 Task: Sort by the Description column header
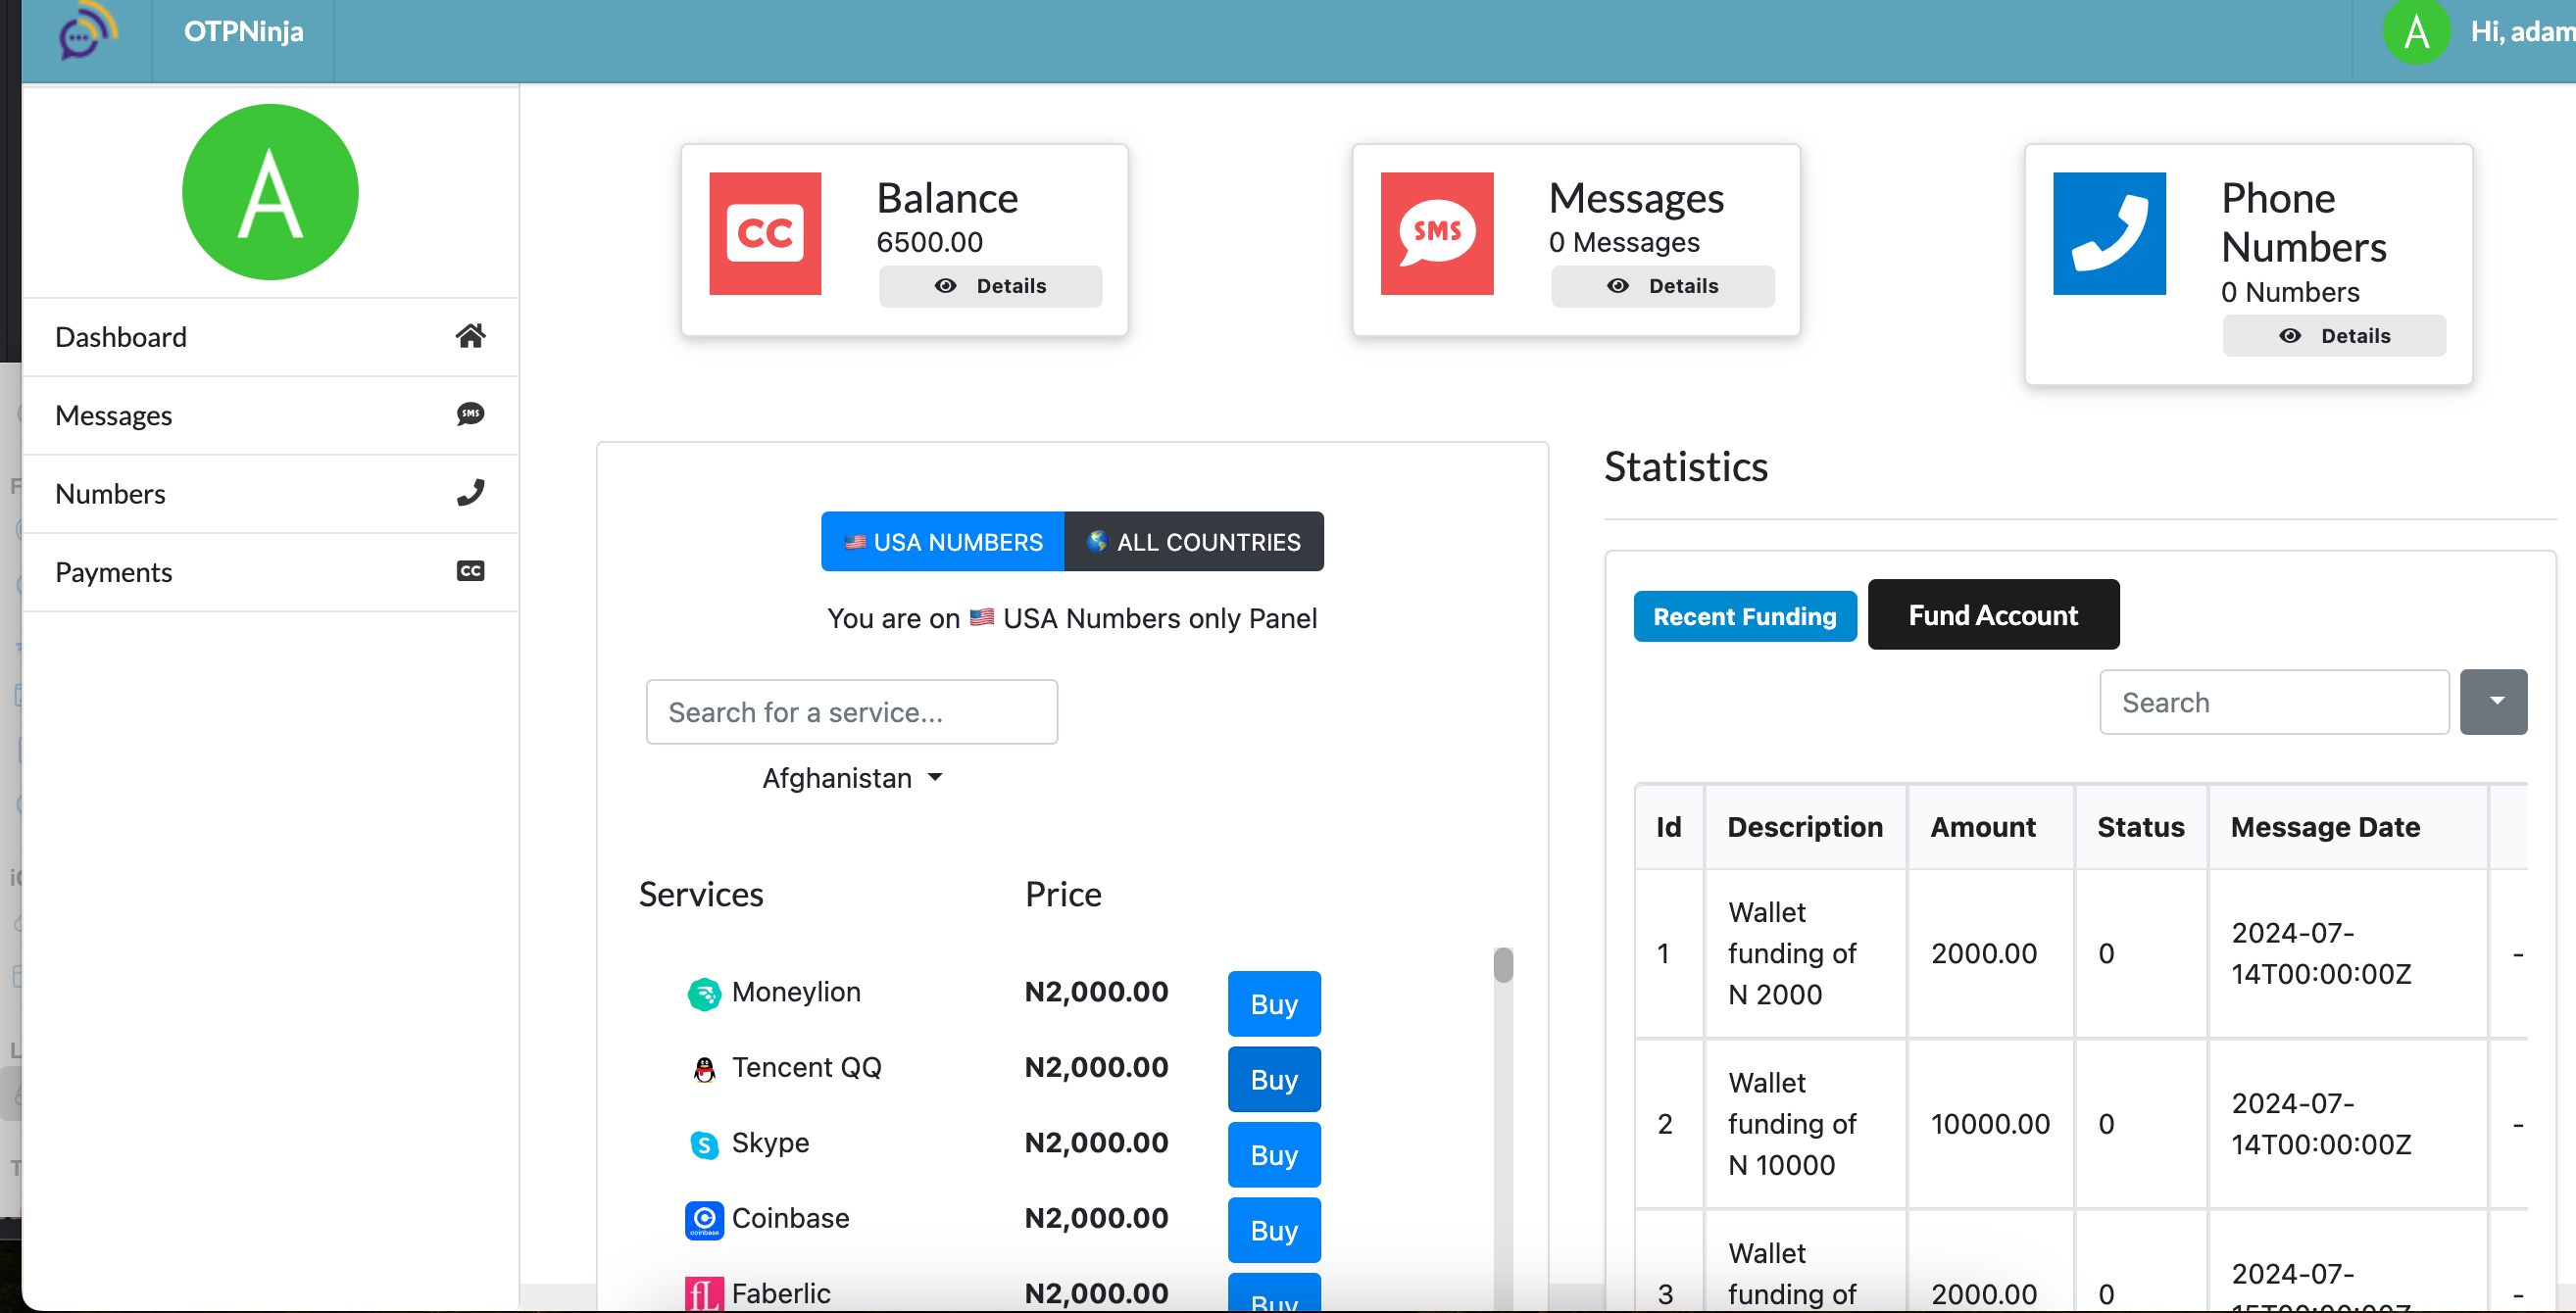(1805, 827)
